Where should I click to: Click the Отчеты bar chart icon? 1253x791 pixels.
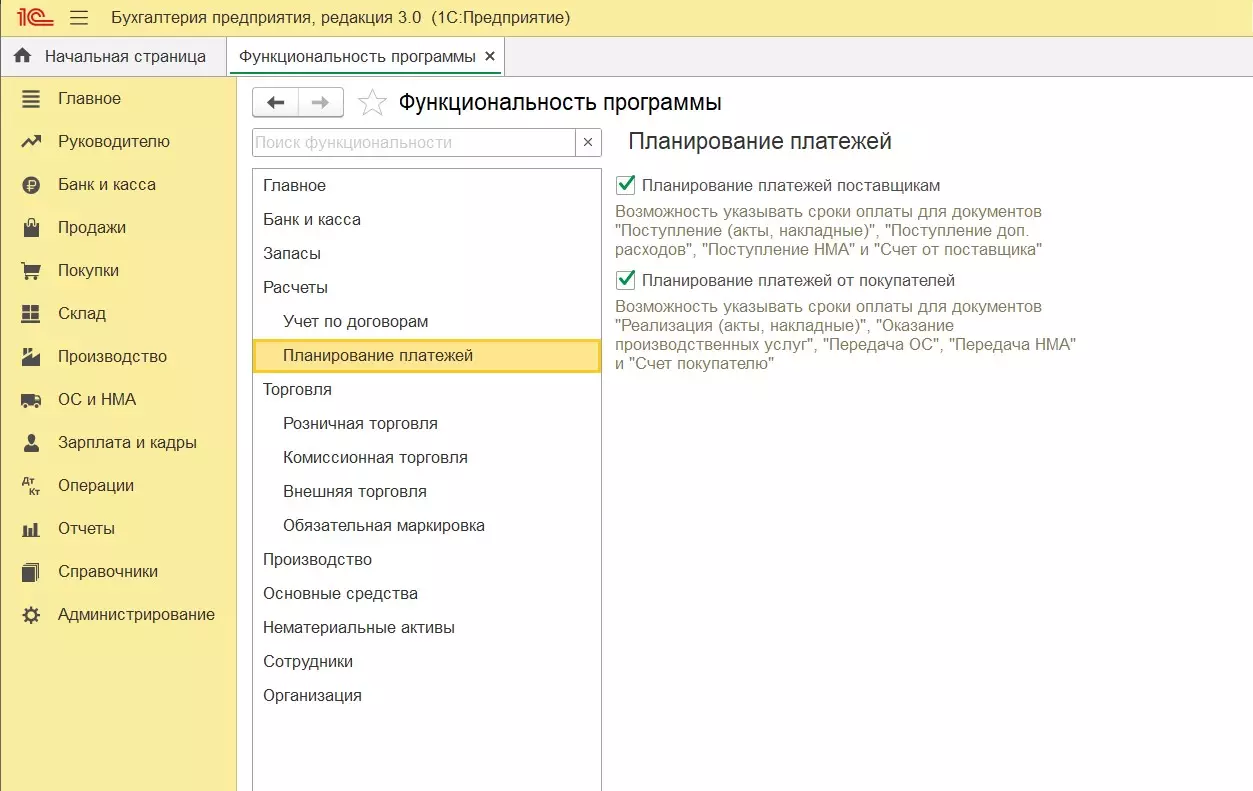31,528
